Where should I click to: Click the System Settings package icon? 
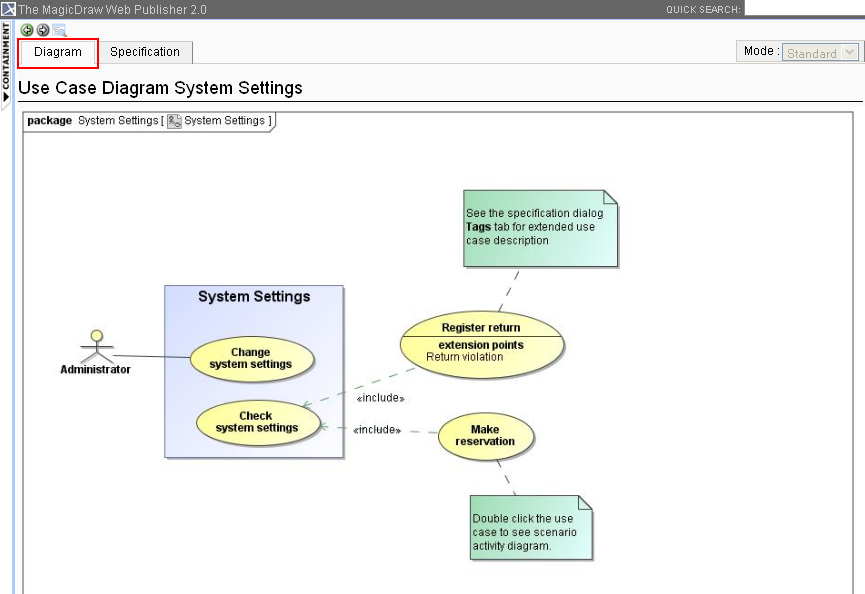click(174, 121)
